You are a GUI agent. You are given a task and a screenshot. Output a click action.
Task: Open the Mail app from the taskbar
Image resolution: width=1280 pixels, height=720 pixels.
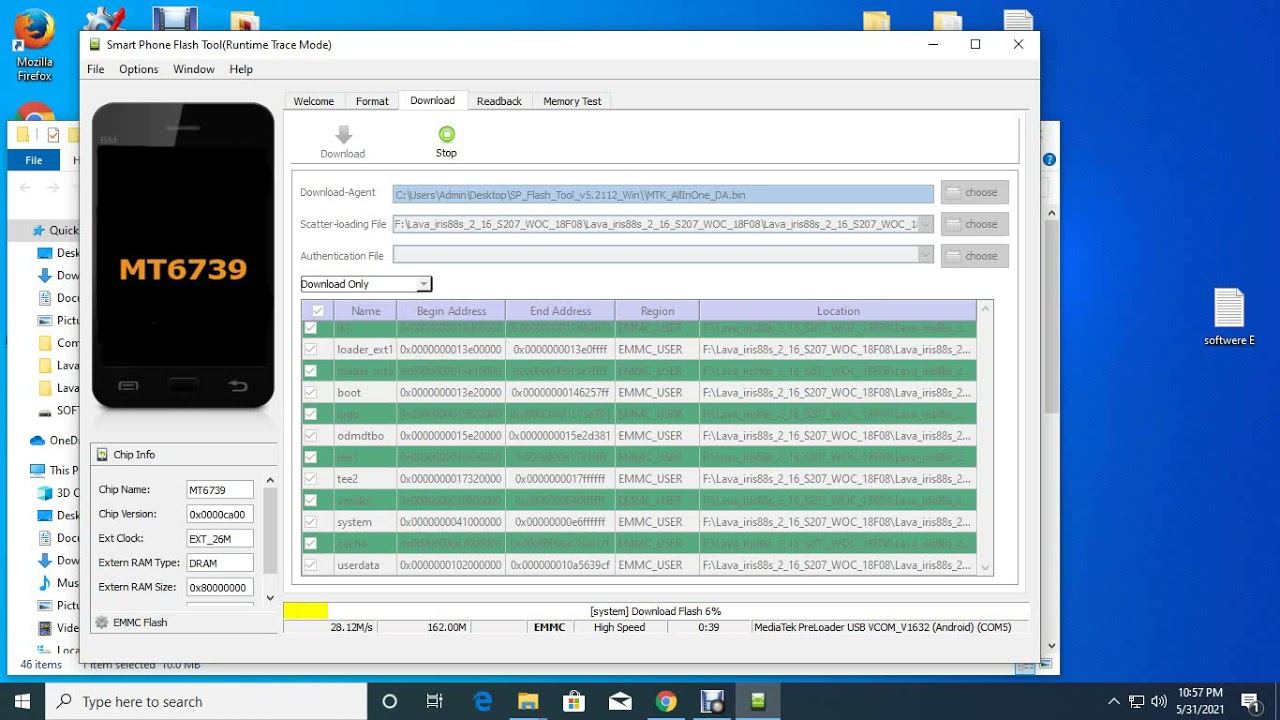(x=619, y=701)
